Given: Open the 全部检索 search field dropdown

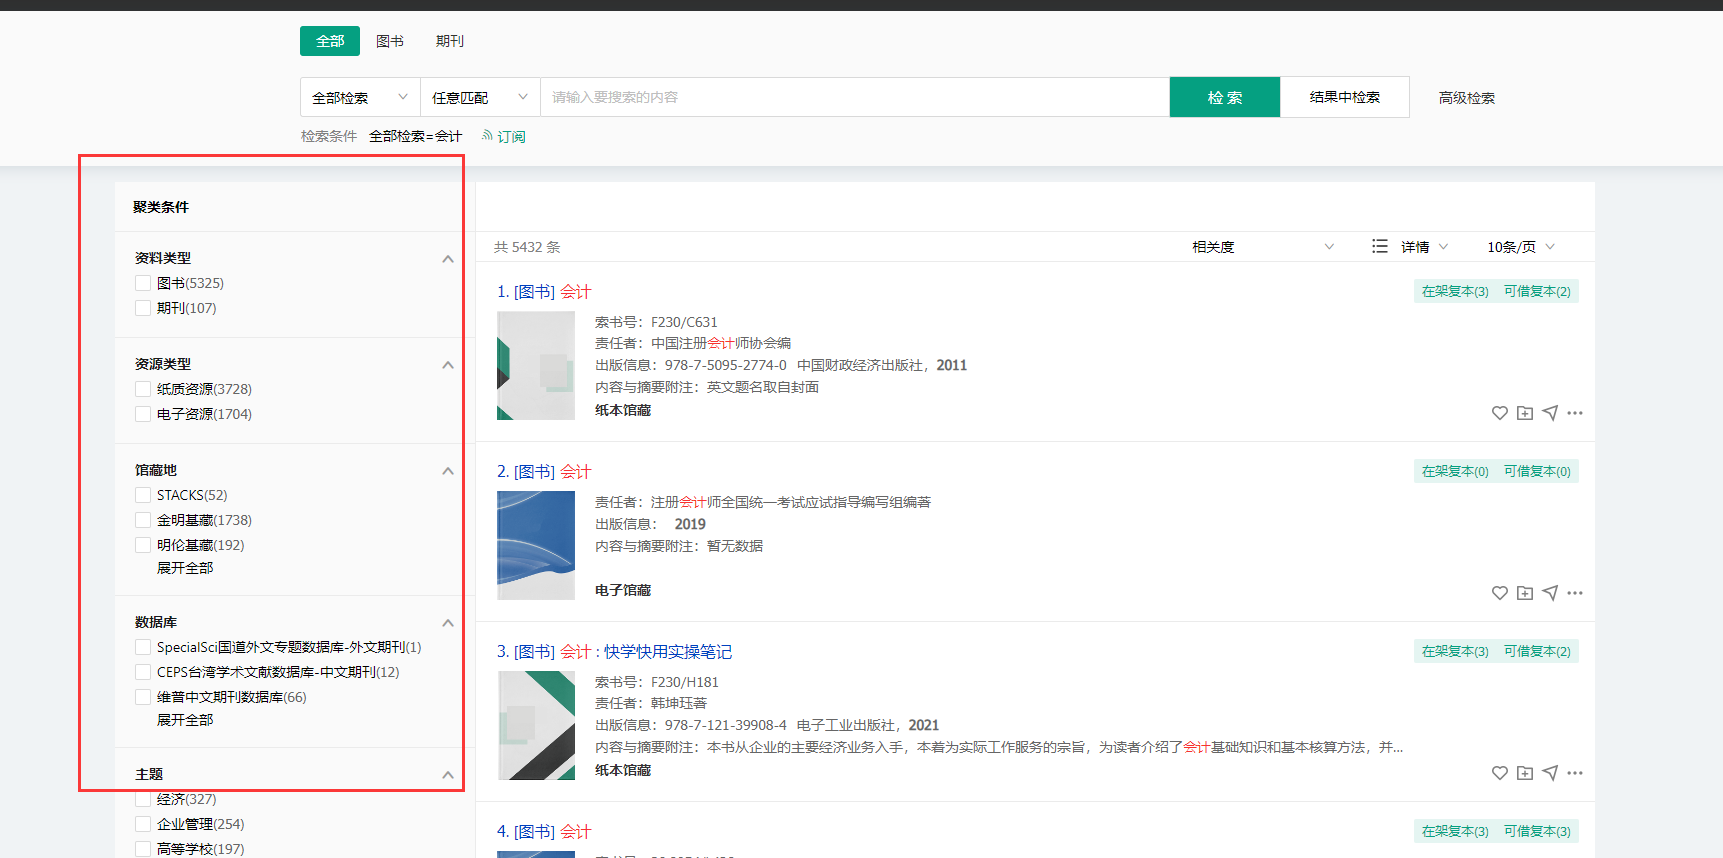Looking at the screenshot, I should tap(360, 97).
